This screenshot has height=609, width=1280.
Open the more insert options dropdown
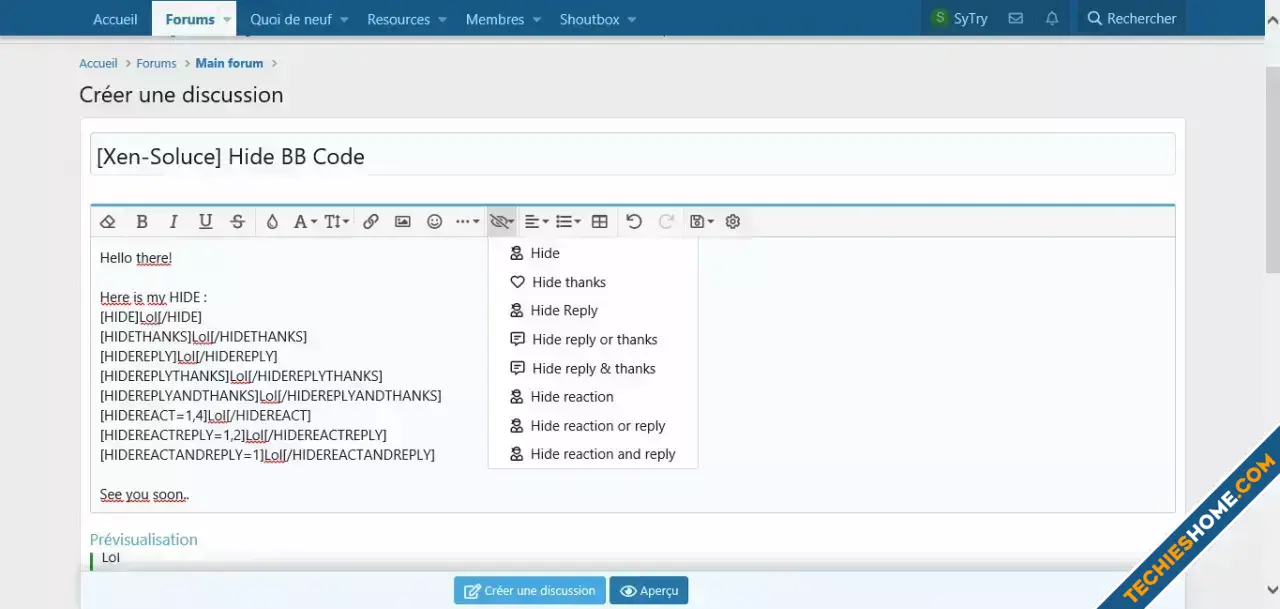click(468, 222)
